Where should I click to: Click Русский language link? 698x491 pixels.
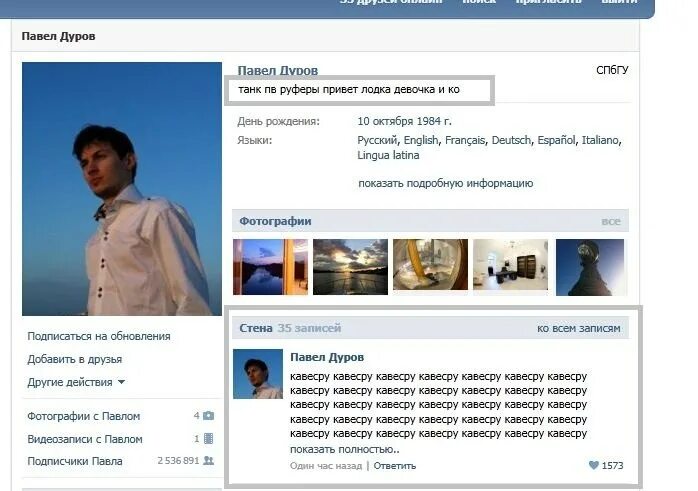click(x=377, y=140)
